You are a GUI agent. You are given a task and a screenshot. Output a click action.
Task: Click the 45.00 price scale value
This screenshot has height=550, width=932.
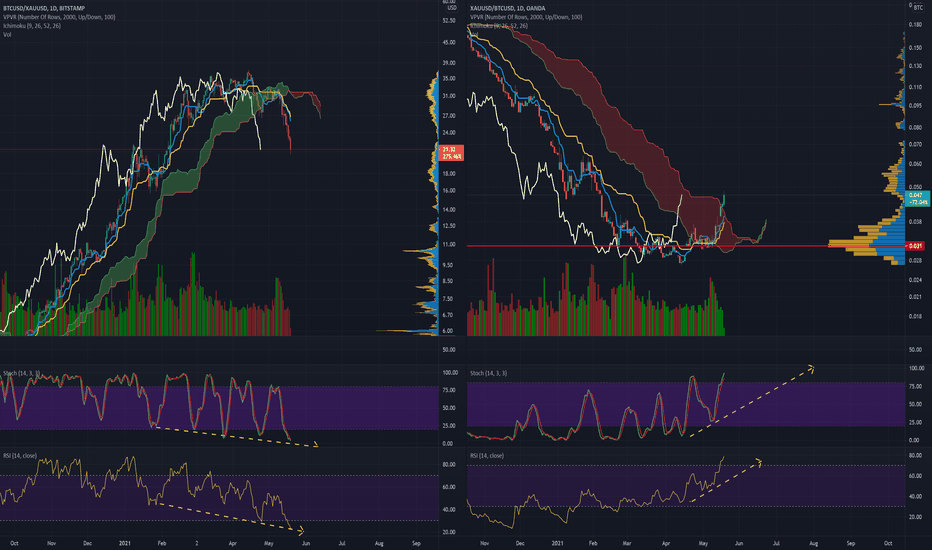click(x=449, y=42)
